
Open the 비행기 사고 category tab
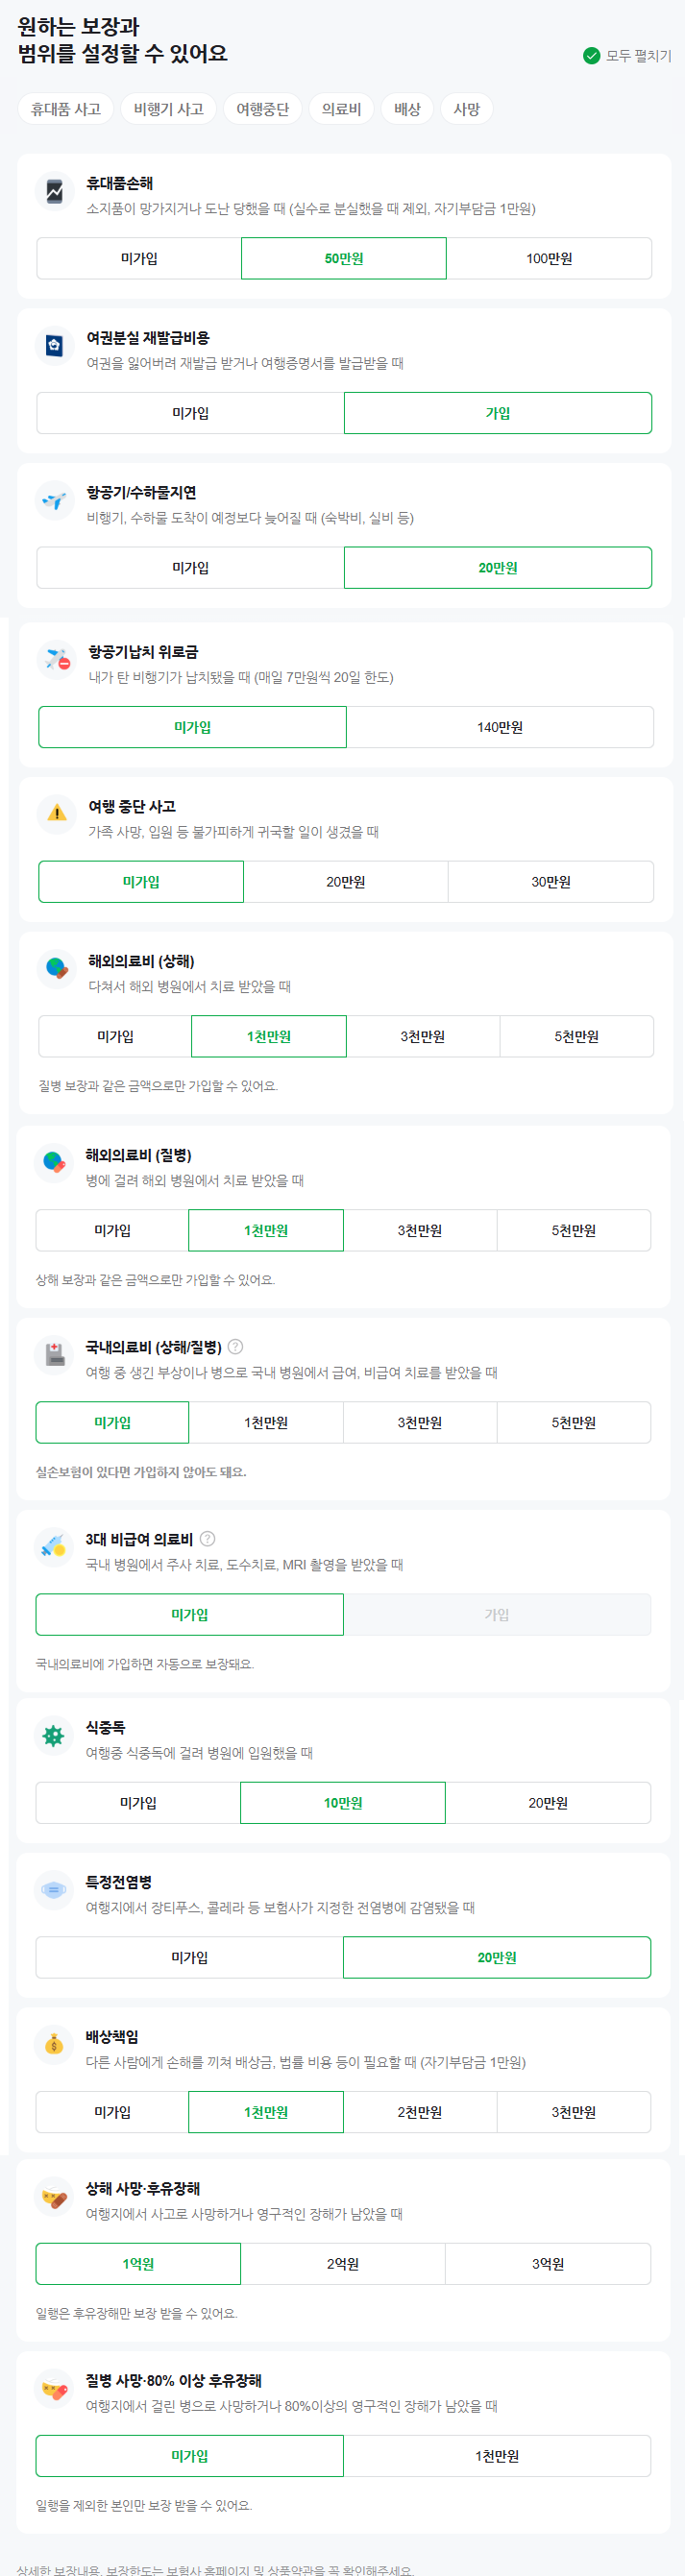(x=169, y=109)
